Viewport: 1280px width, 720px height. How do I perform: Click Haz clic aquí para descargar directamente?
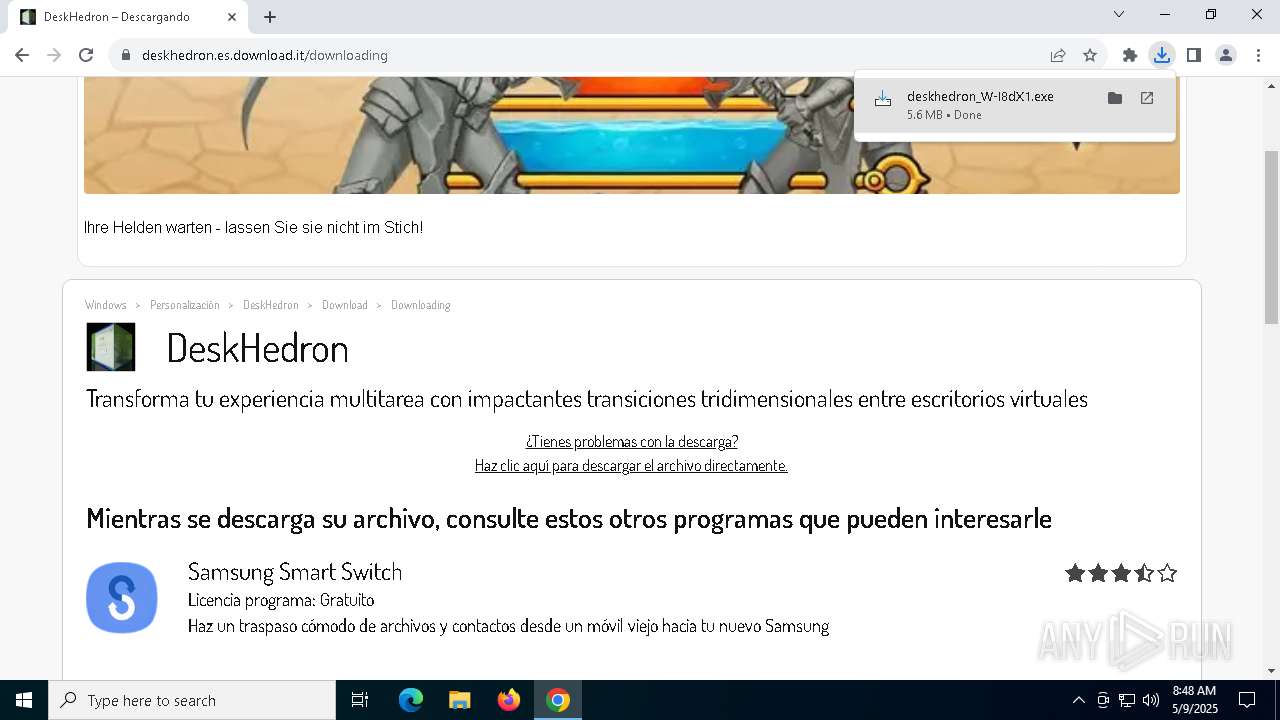click(631, 466)
